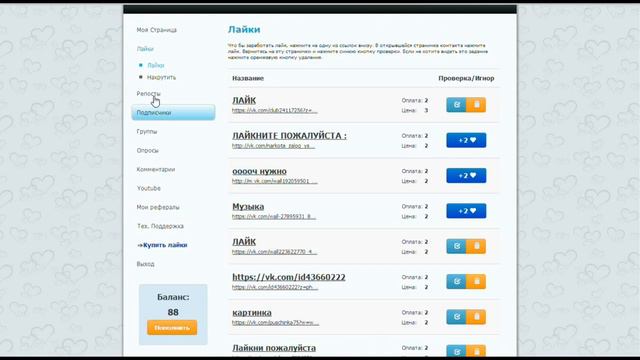Open the Лайкни пожалуйста task title
Viewport: 640px width, 360px height.
(x=274, y=348)
